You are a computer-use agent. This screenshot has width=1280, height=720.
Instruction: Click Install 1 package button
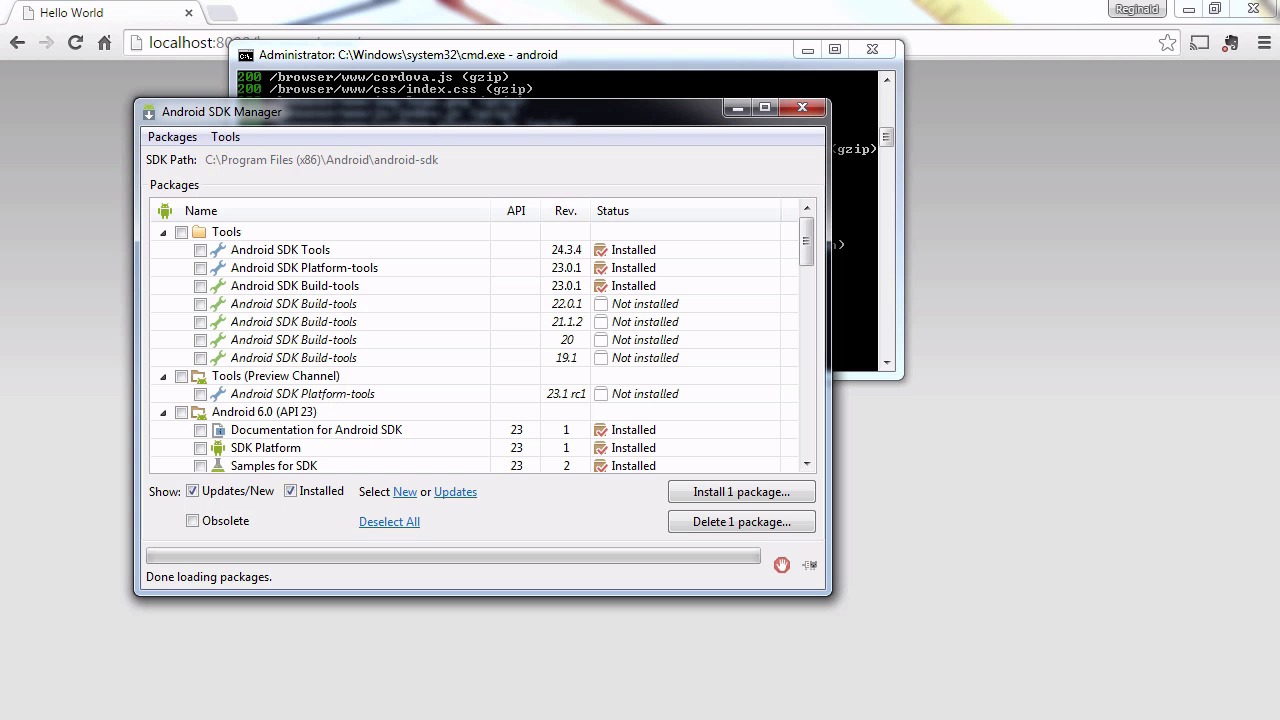click(741, 492)
